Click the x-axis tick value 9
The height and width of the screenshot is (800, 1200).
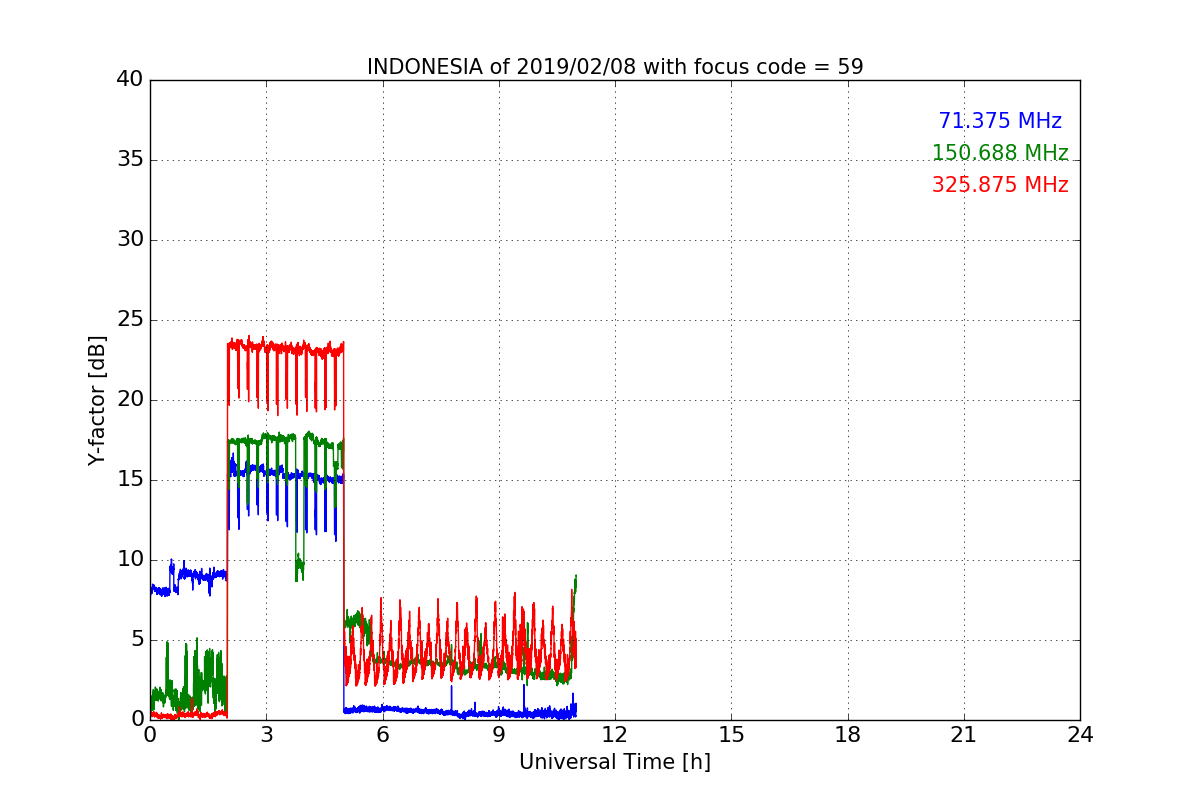[x=499, y=735]
